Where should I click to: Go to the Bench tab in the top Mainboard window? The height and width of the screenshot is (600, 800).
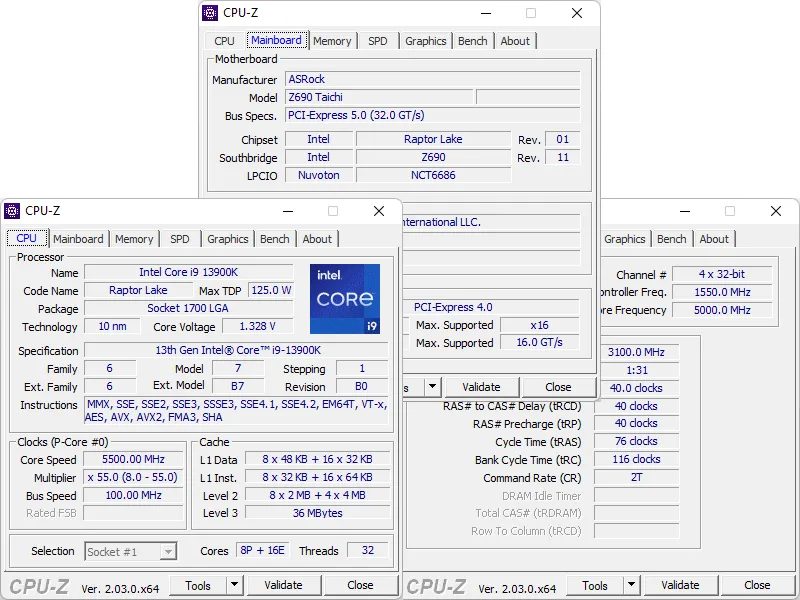point(472,41)
